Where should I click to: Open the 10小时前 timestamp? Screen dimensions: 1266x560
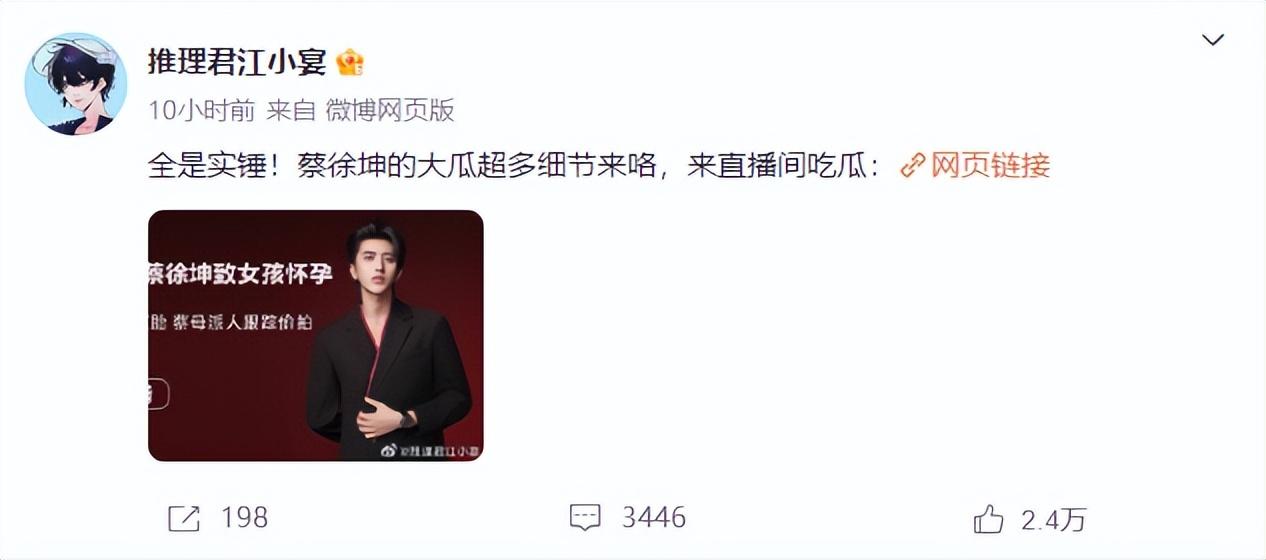click(x=201, y=111)
